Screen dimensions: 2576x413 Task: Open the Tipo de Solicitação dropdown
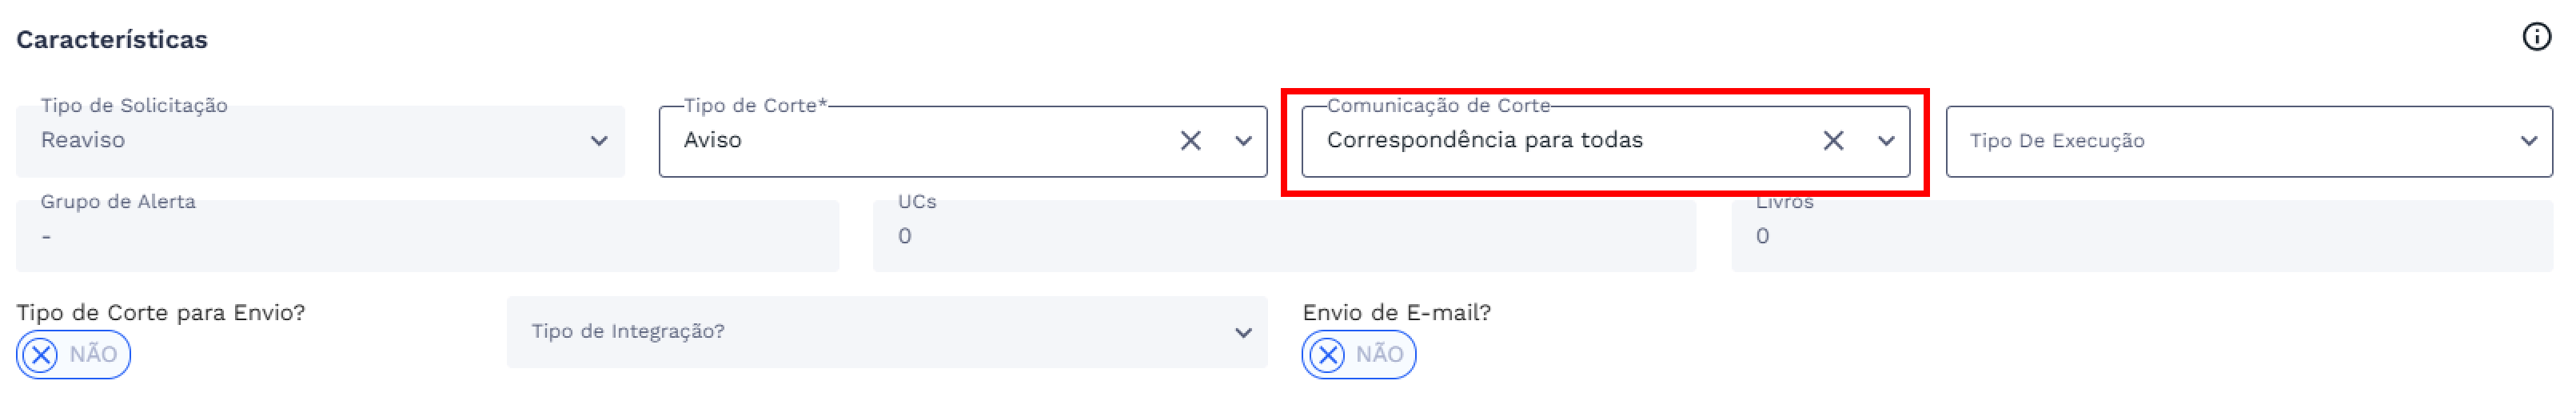(598, 141)
